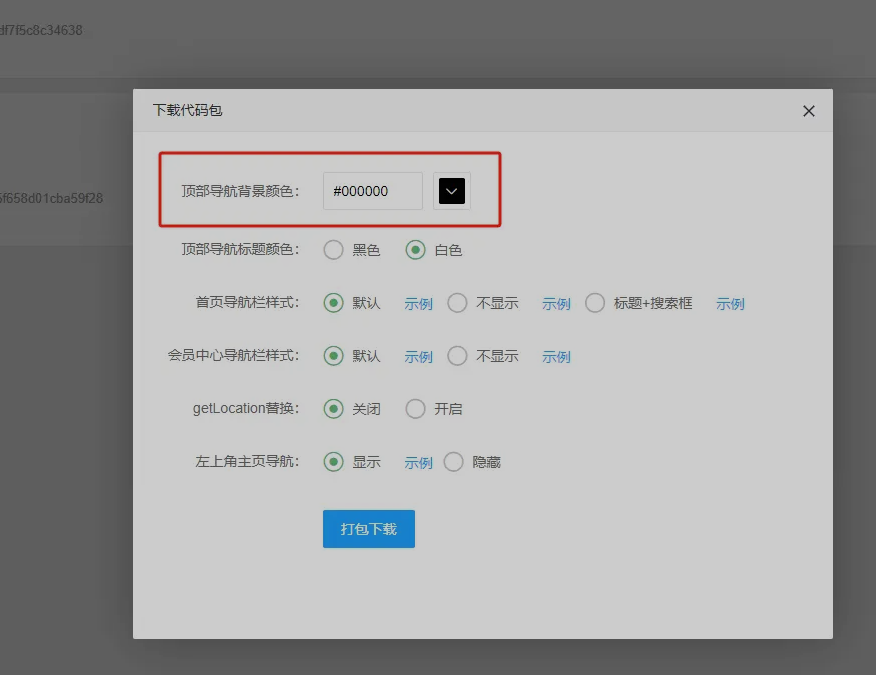Open 示例 link after 标题+搜索框 option

tap(730, 304)
